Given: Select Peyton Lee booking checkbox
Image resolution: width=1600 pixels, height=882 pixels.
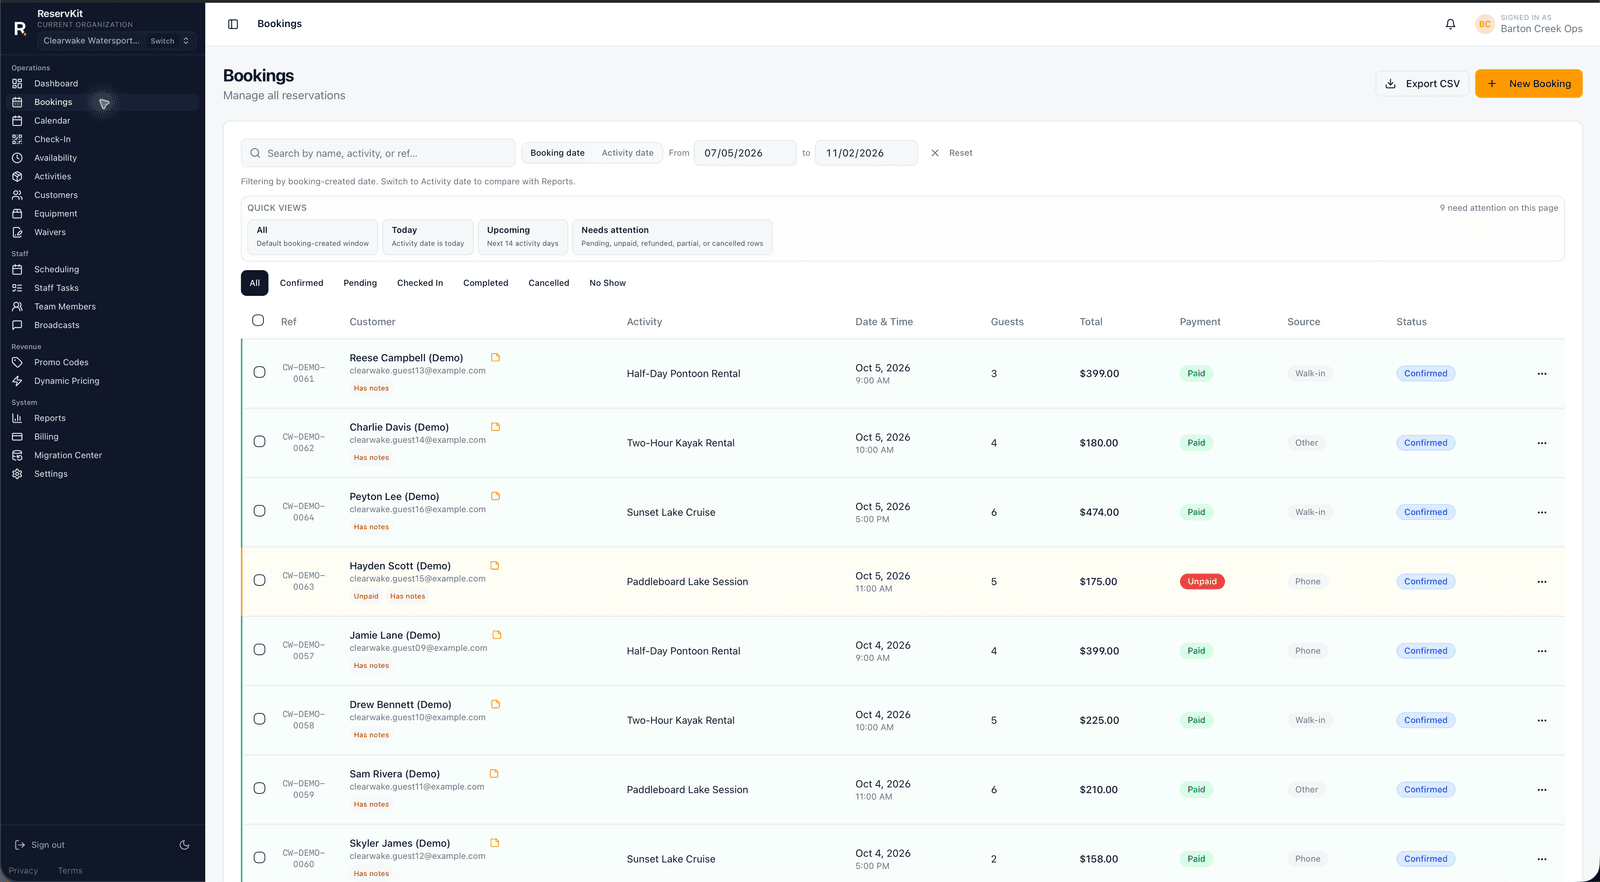Looking at the screenshot, I should (259, 511).
